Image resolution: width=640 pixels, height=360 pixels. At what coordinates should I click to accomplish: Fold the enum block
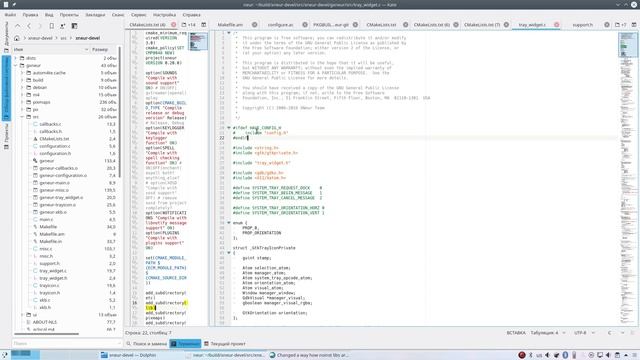coord(229,223)
